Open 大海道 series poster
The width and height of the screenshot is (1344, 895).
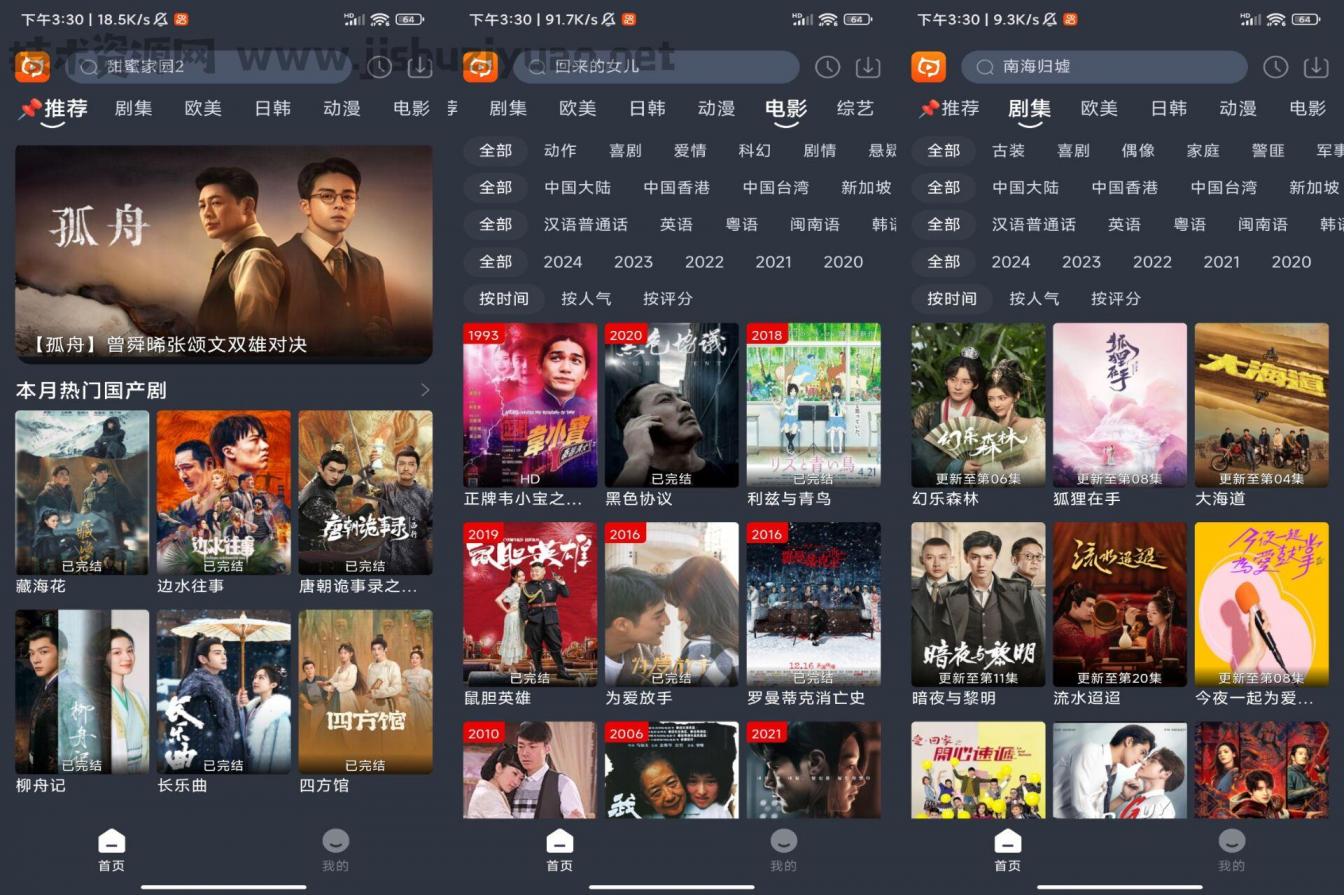(1262, 405)
